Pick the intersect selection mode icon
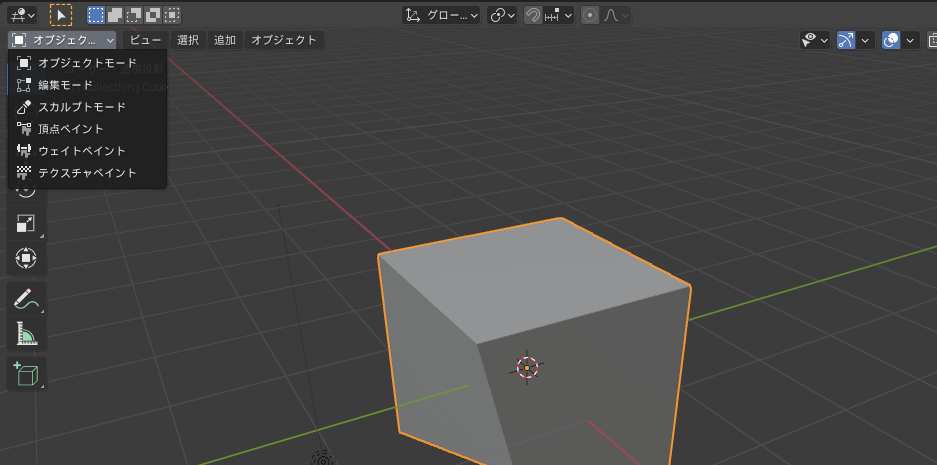937x465 pixels. click(x=172, y=15)
